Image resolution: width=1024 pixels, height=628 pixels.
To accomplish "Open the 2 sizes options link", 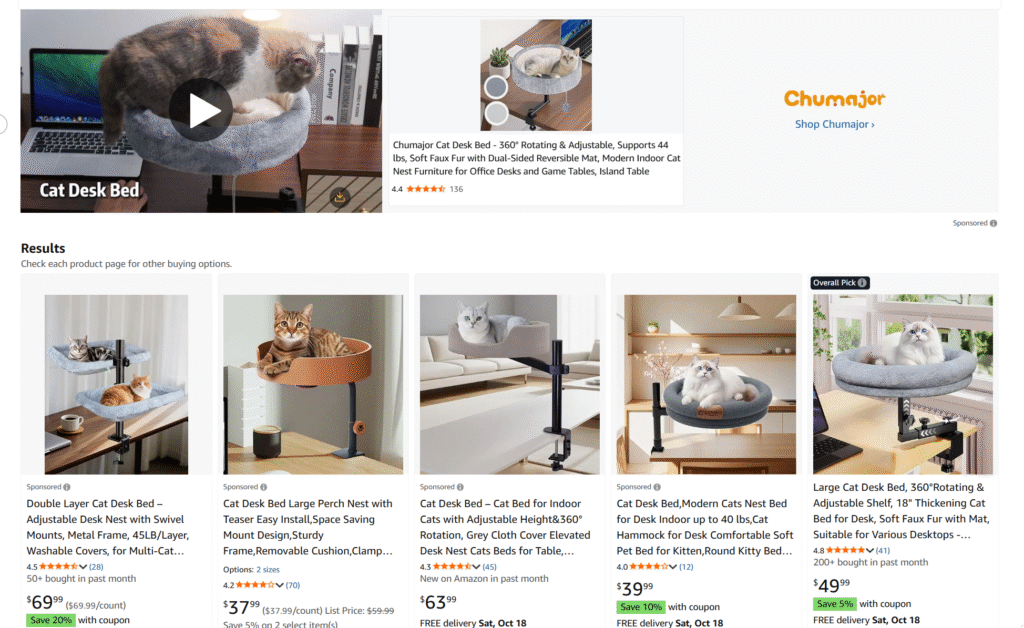I will 268,569.
